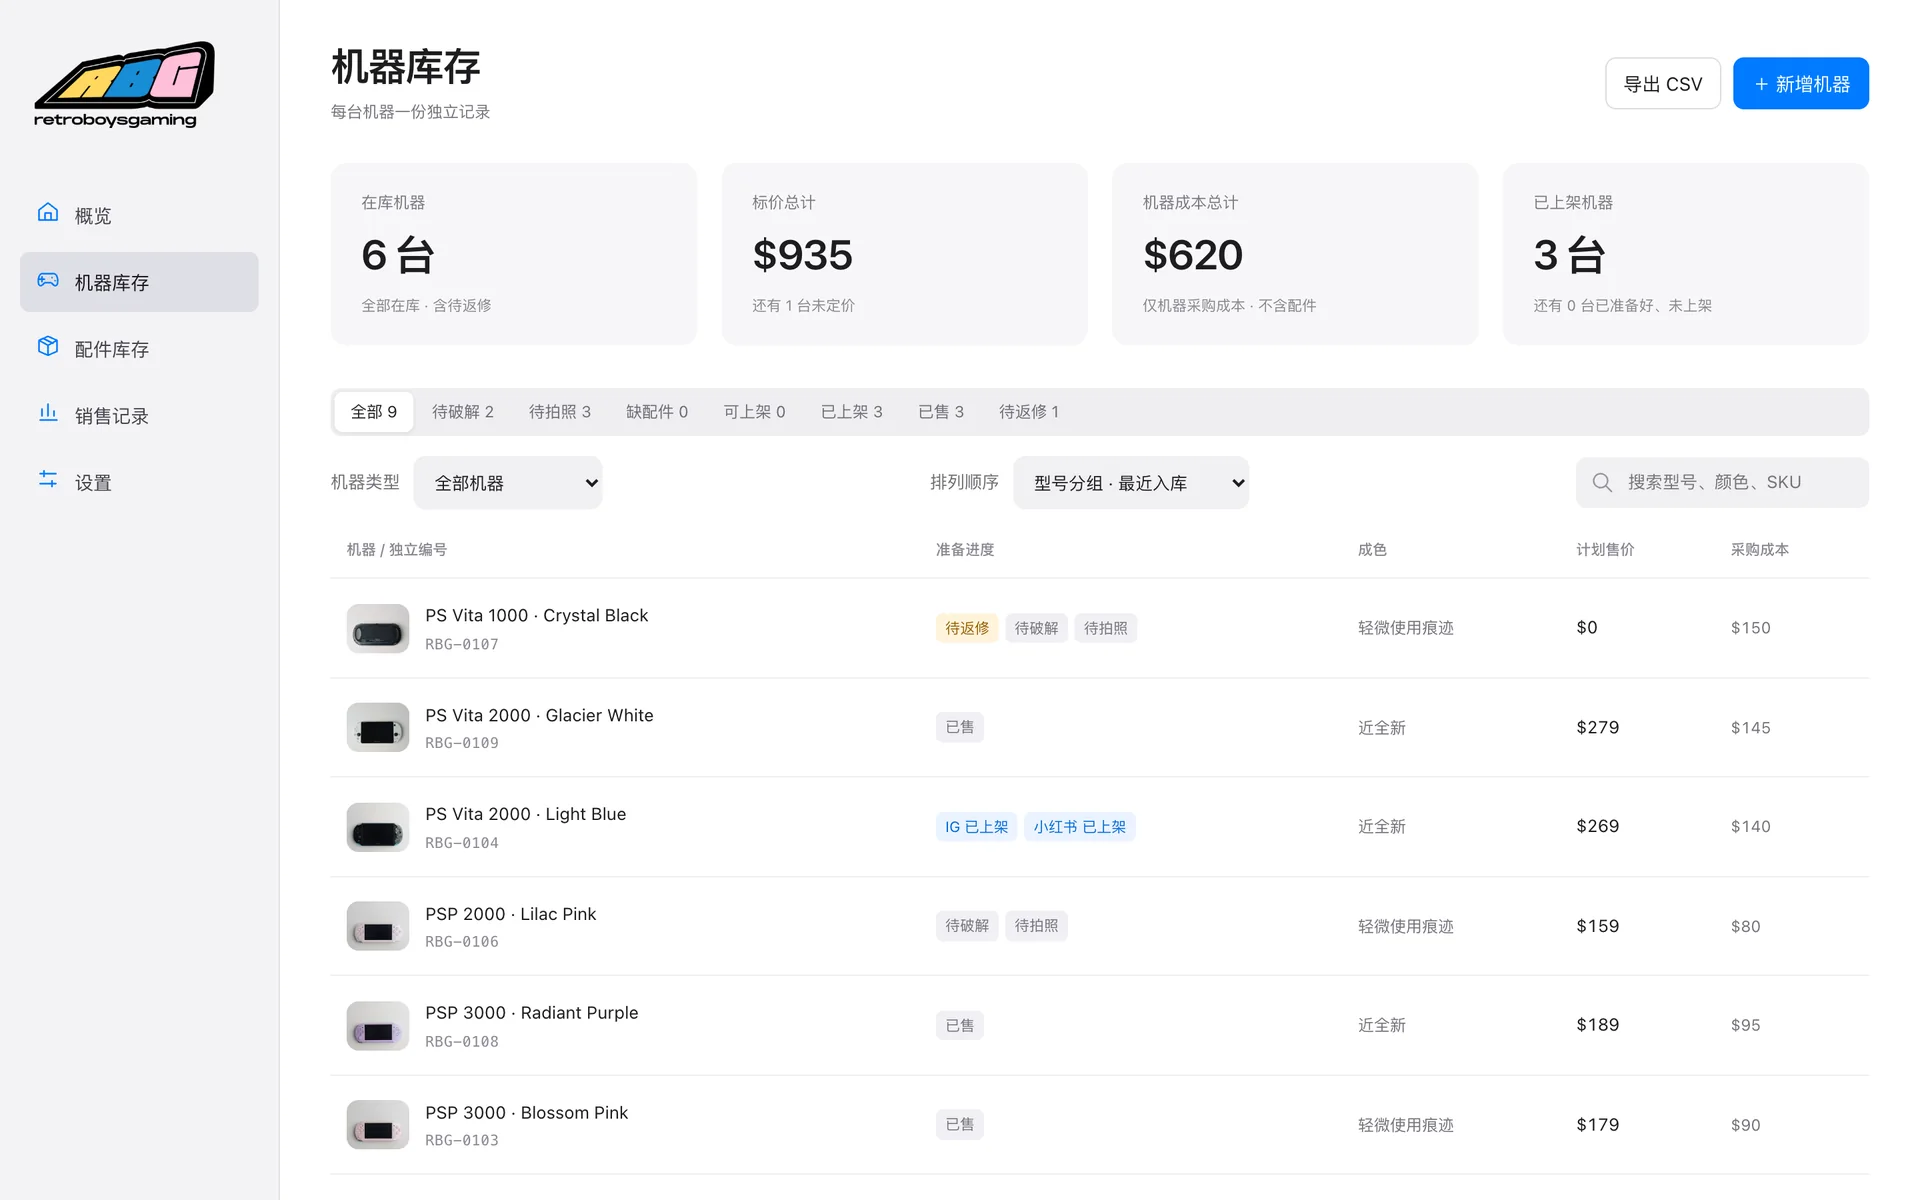Click the magnifier icon in search box
Screen dimensions: 1920x1200
[x=1602, y=483]
